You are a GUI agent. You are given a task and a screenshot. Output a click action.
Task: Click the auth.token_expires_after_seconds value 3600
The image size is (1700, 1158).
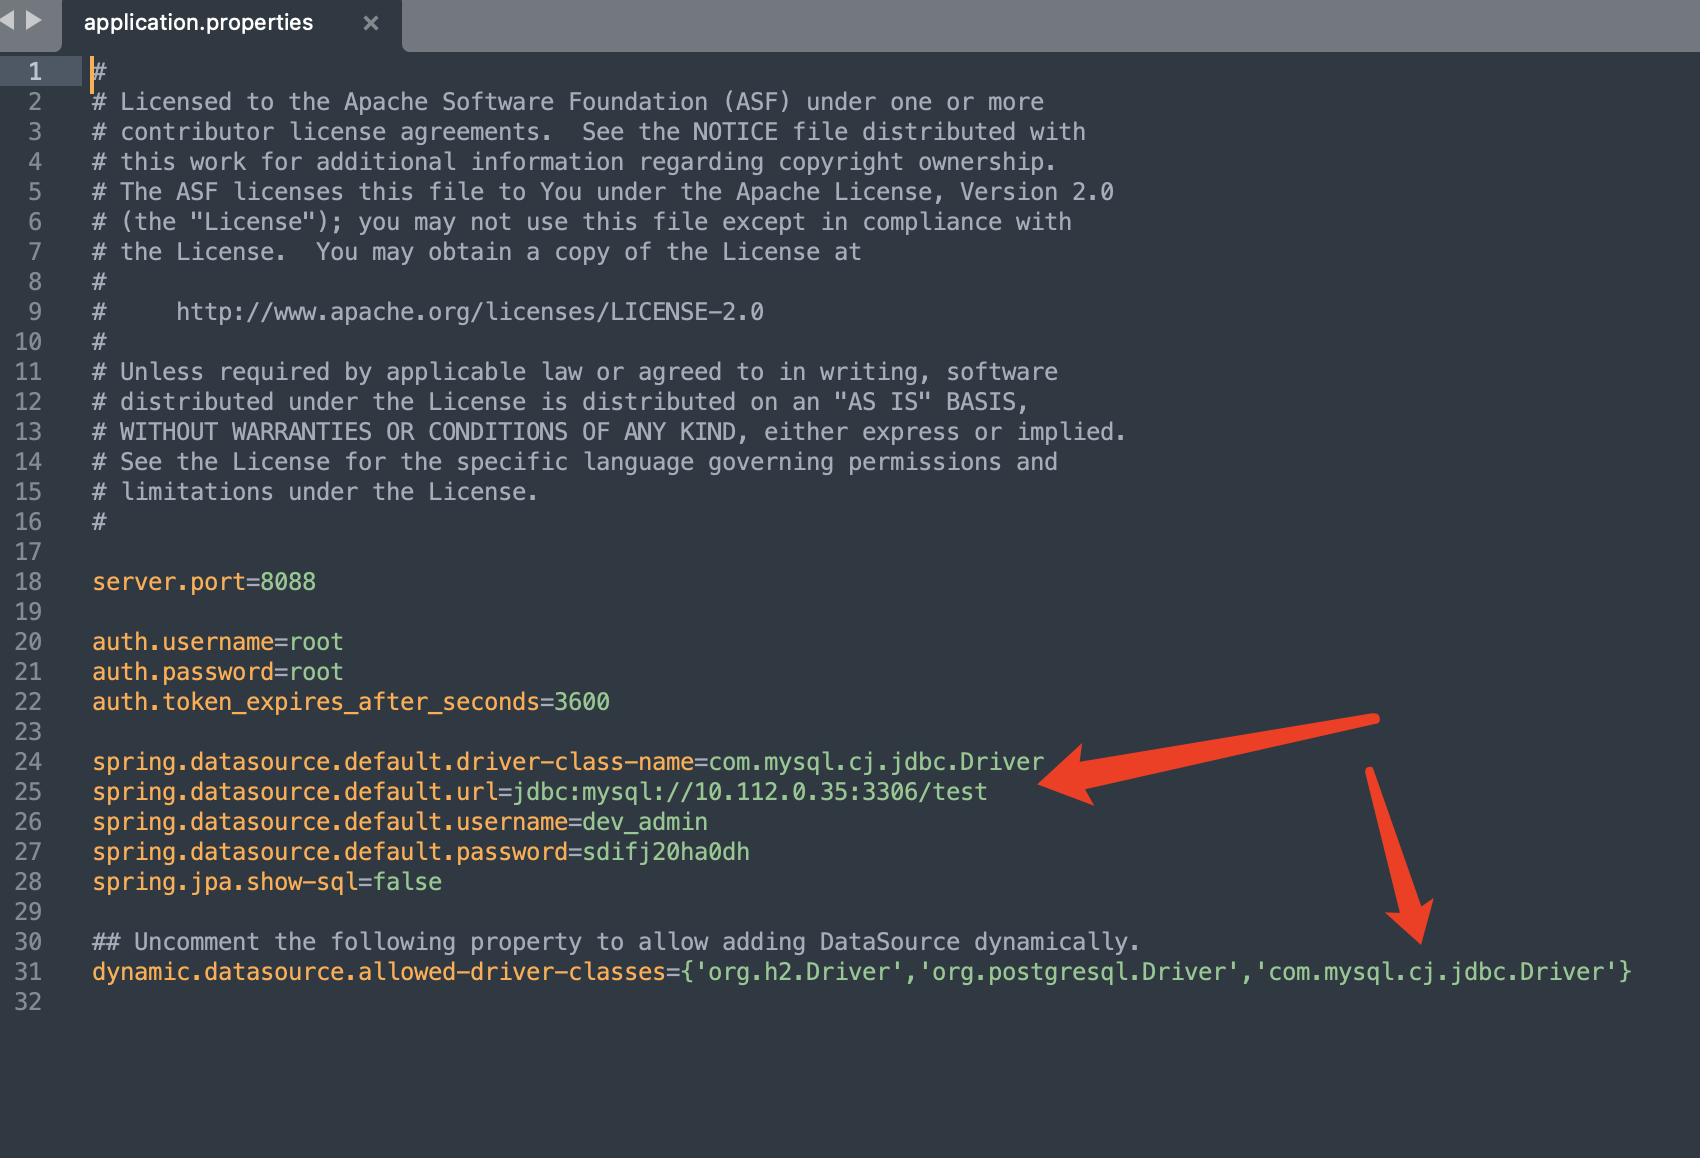(x=582, y=701)
